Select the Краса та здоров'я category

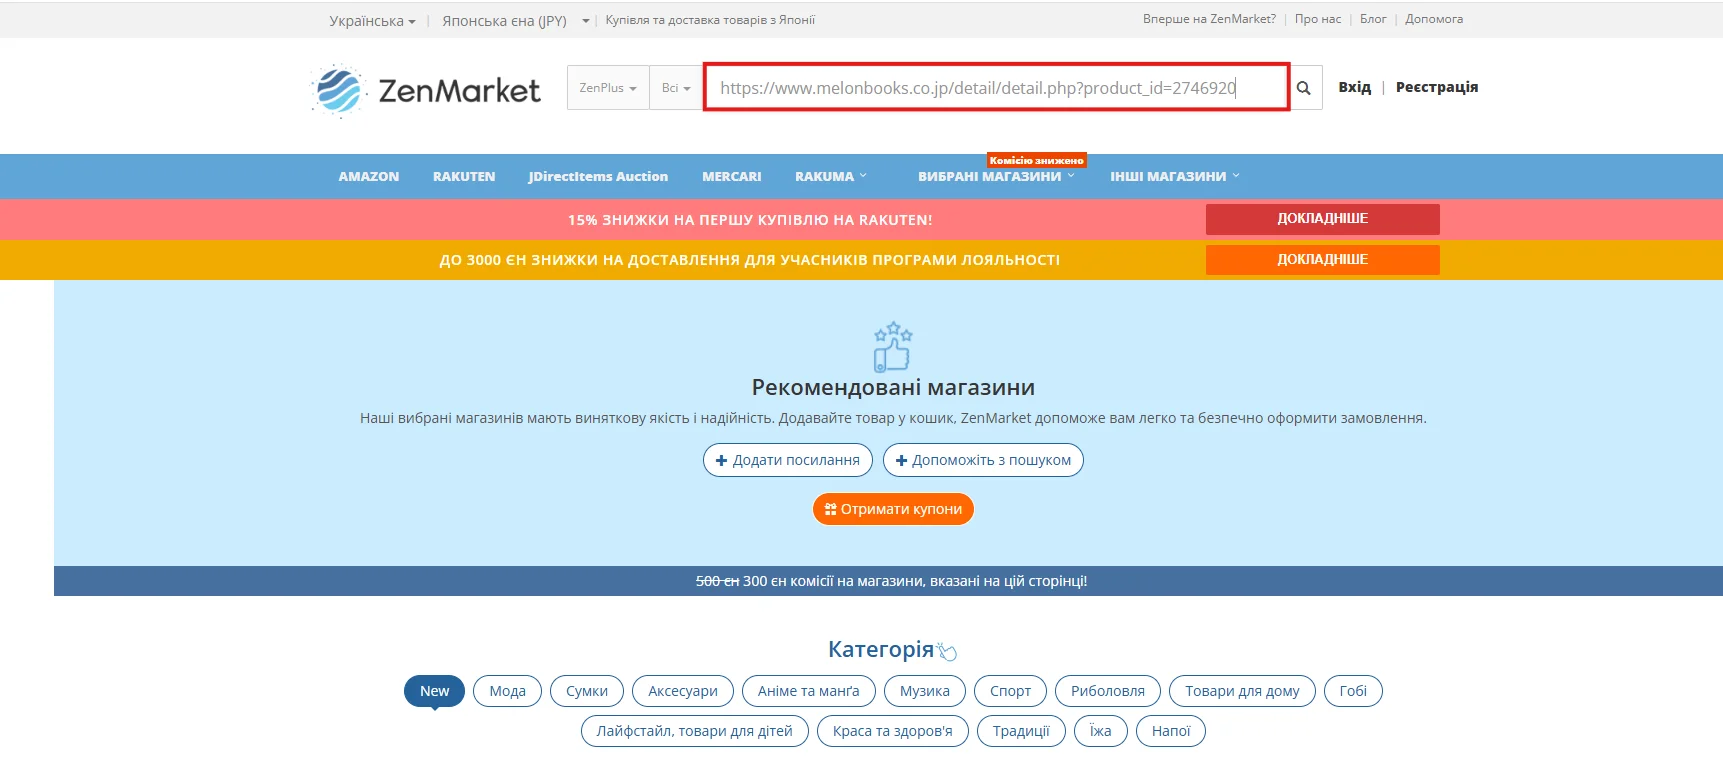(893, 731)
